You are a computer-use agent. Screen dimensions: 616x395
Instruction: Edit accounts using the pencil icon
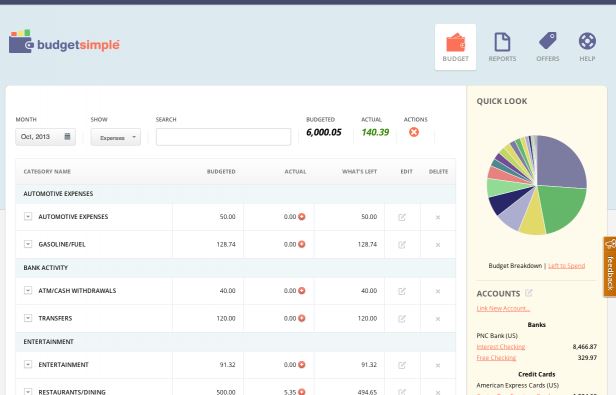(529, 293)
